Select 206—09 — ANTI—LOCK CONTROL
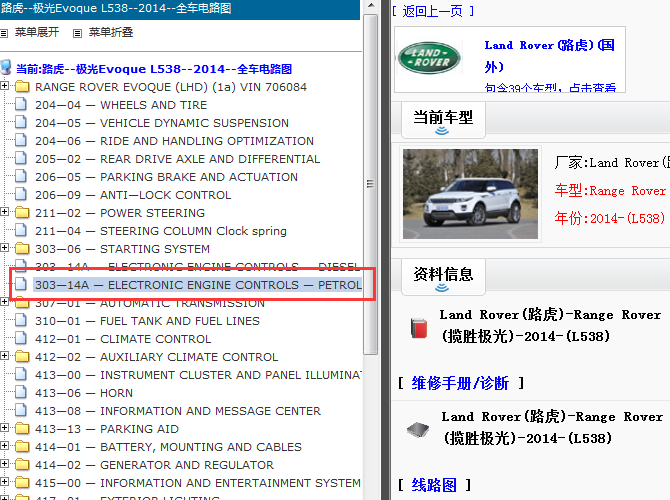The height and width of the screenshot is (500, 670). 133,195
